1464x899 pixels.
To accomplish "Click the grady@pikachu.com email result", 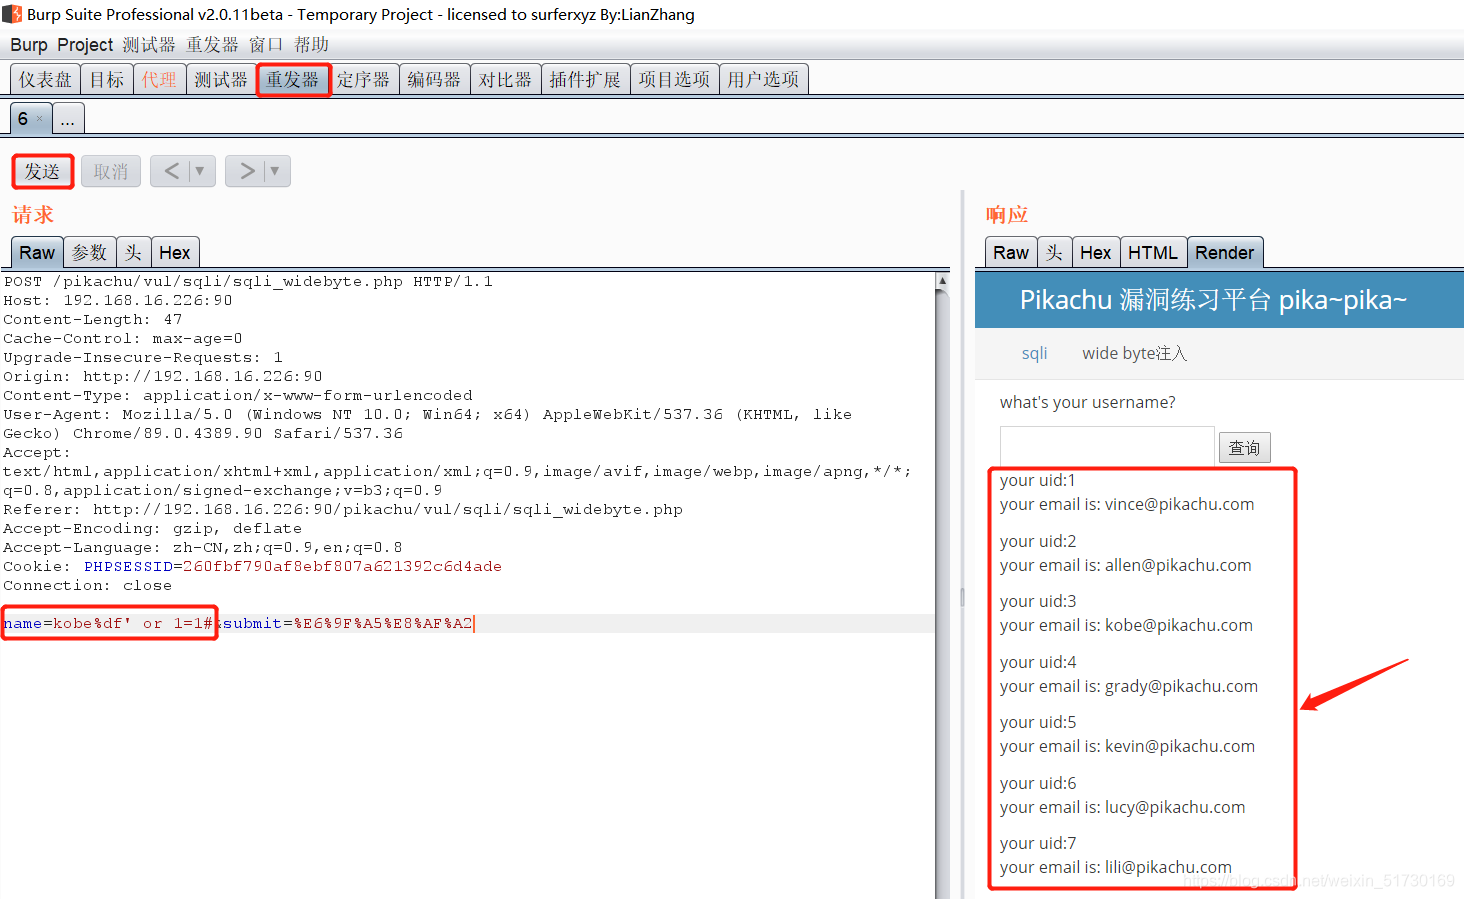I will 1181,686.
